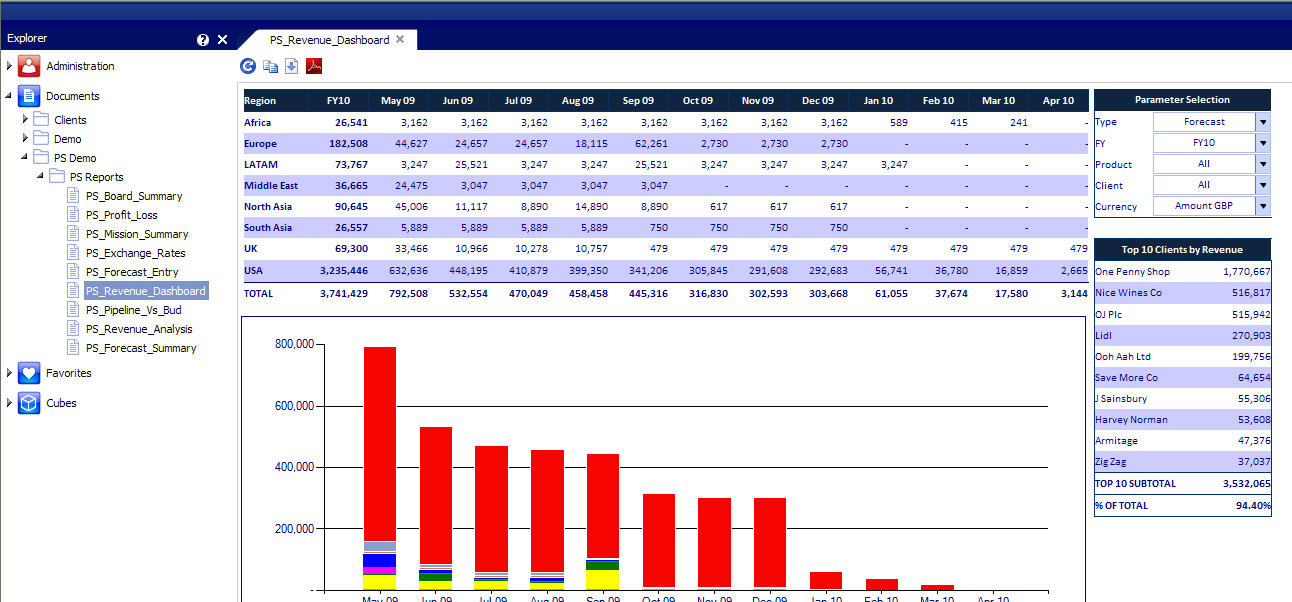Image resolution: width=1292 pixels, height=602 pixels.
Task: Click the USA FY10 value 3,235,446
Action: click(344, 271)
